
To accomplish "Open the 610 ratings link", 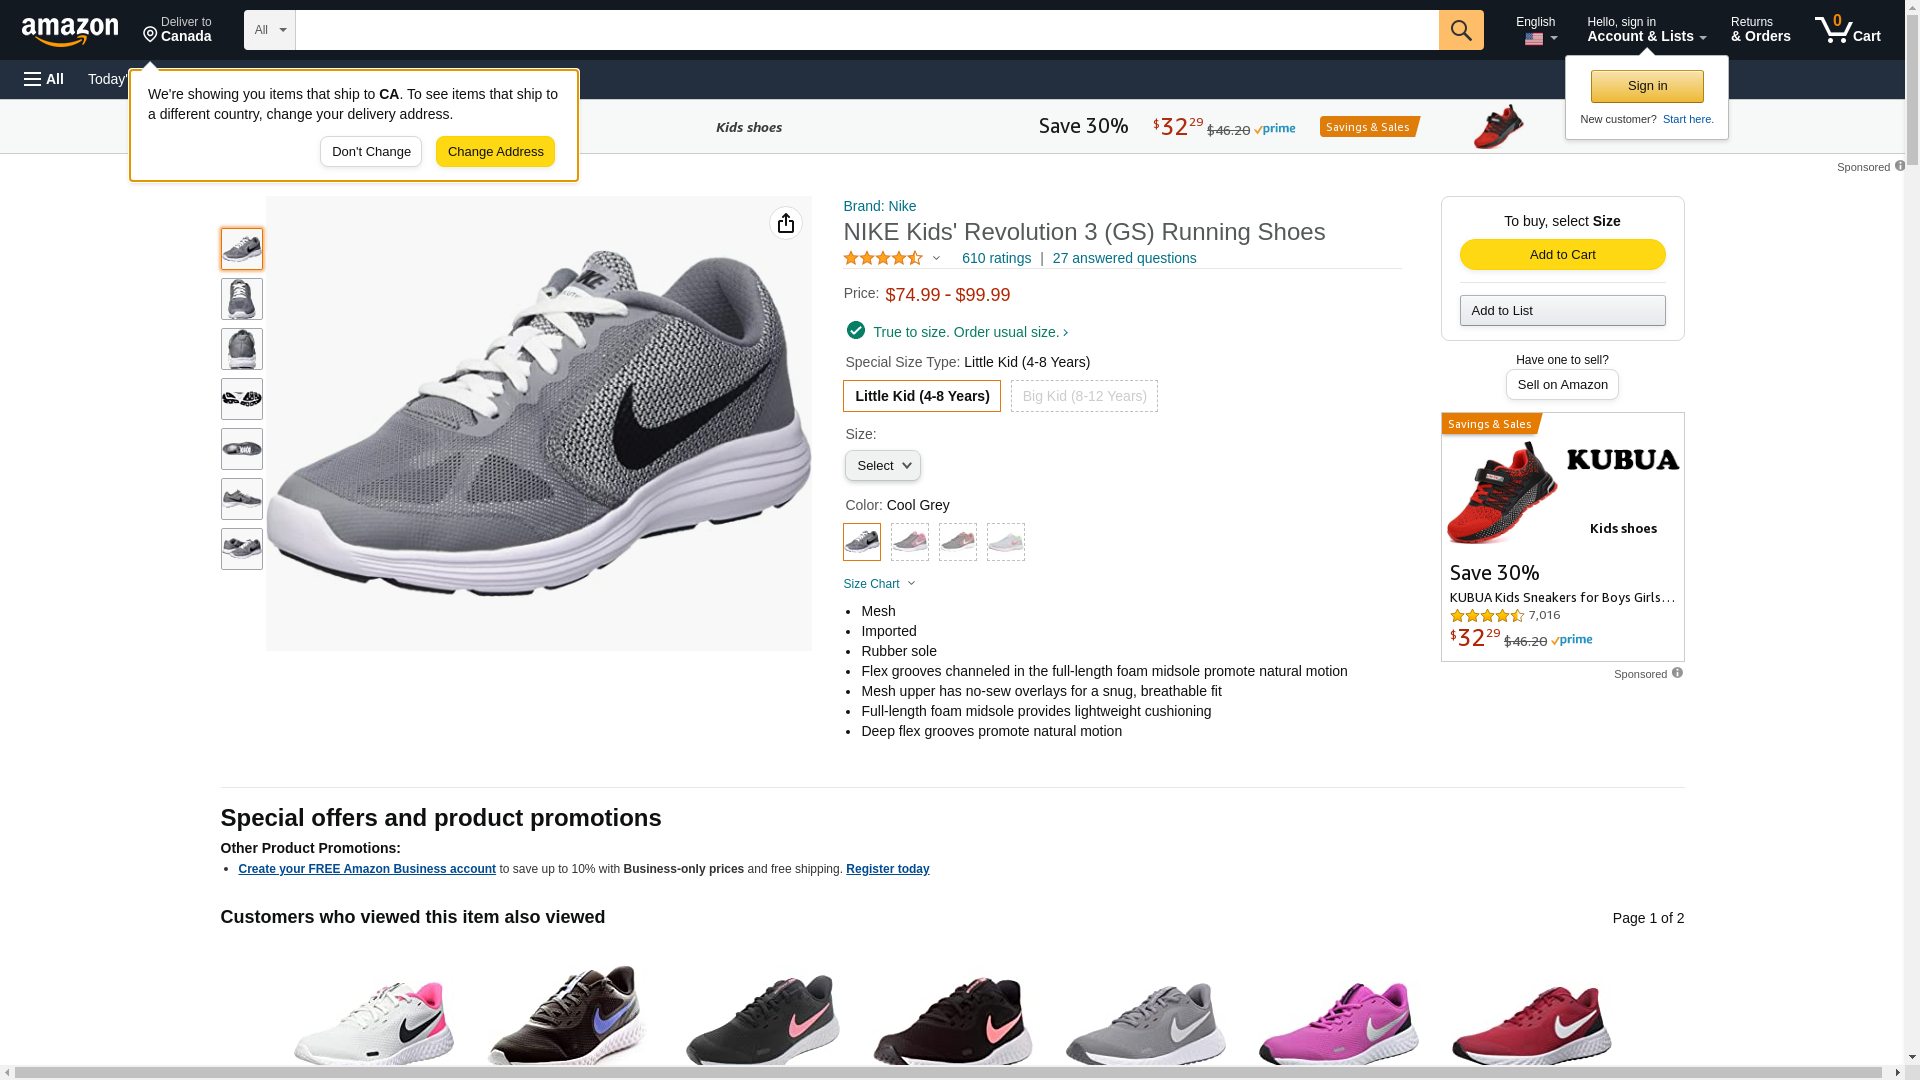I will [996, 258].
